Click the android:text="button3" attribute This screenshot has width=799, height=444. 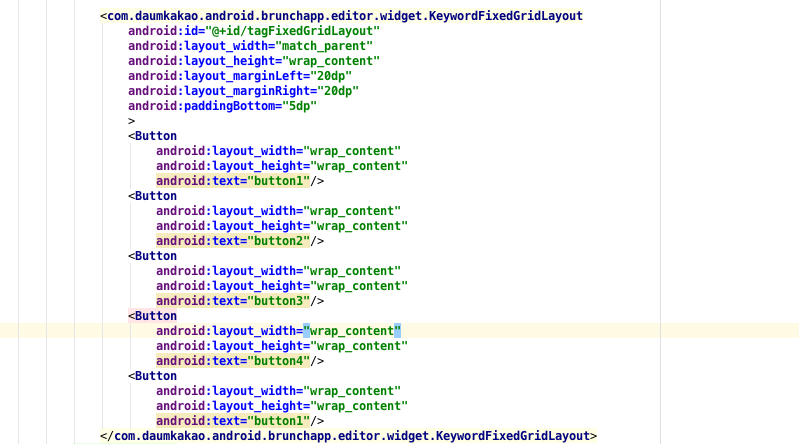233,301
